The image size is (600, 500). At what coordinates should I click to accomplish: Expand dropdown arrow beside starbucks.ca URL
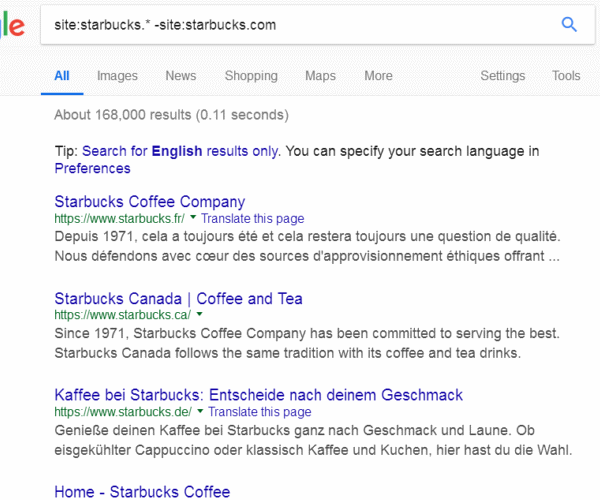(x=194, y=315)
